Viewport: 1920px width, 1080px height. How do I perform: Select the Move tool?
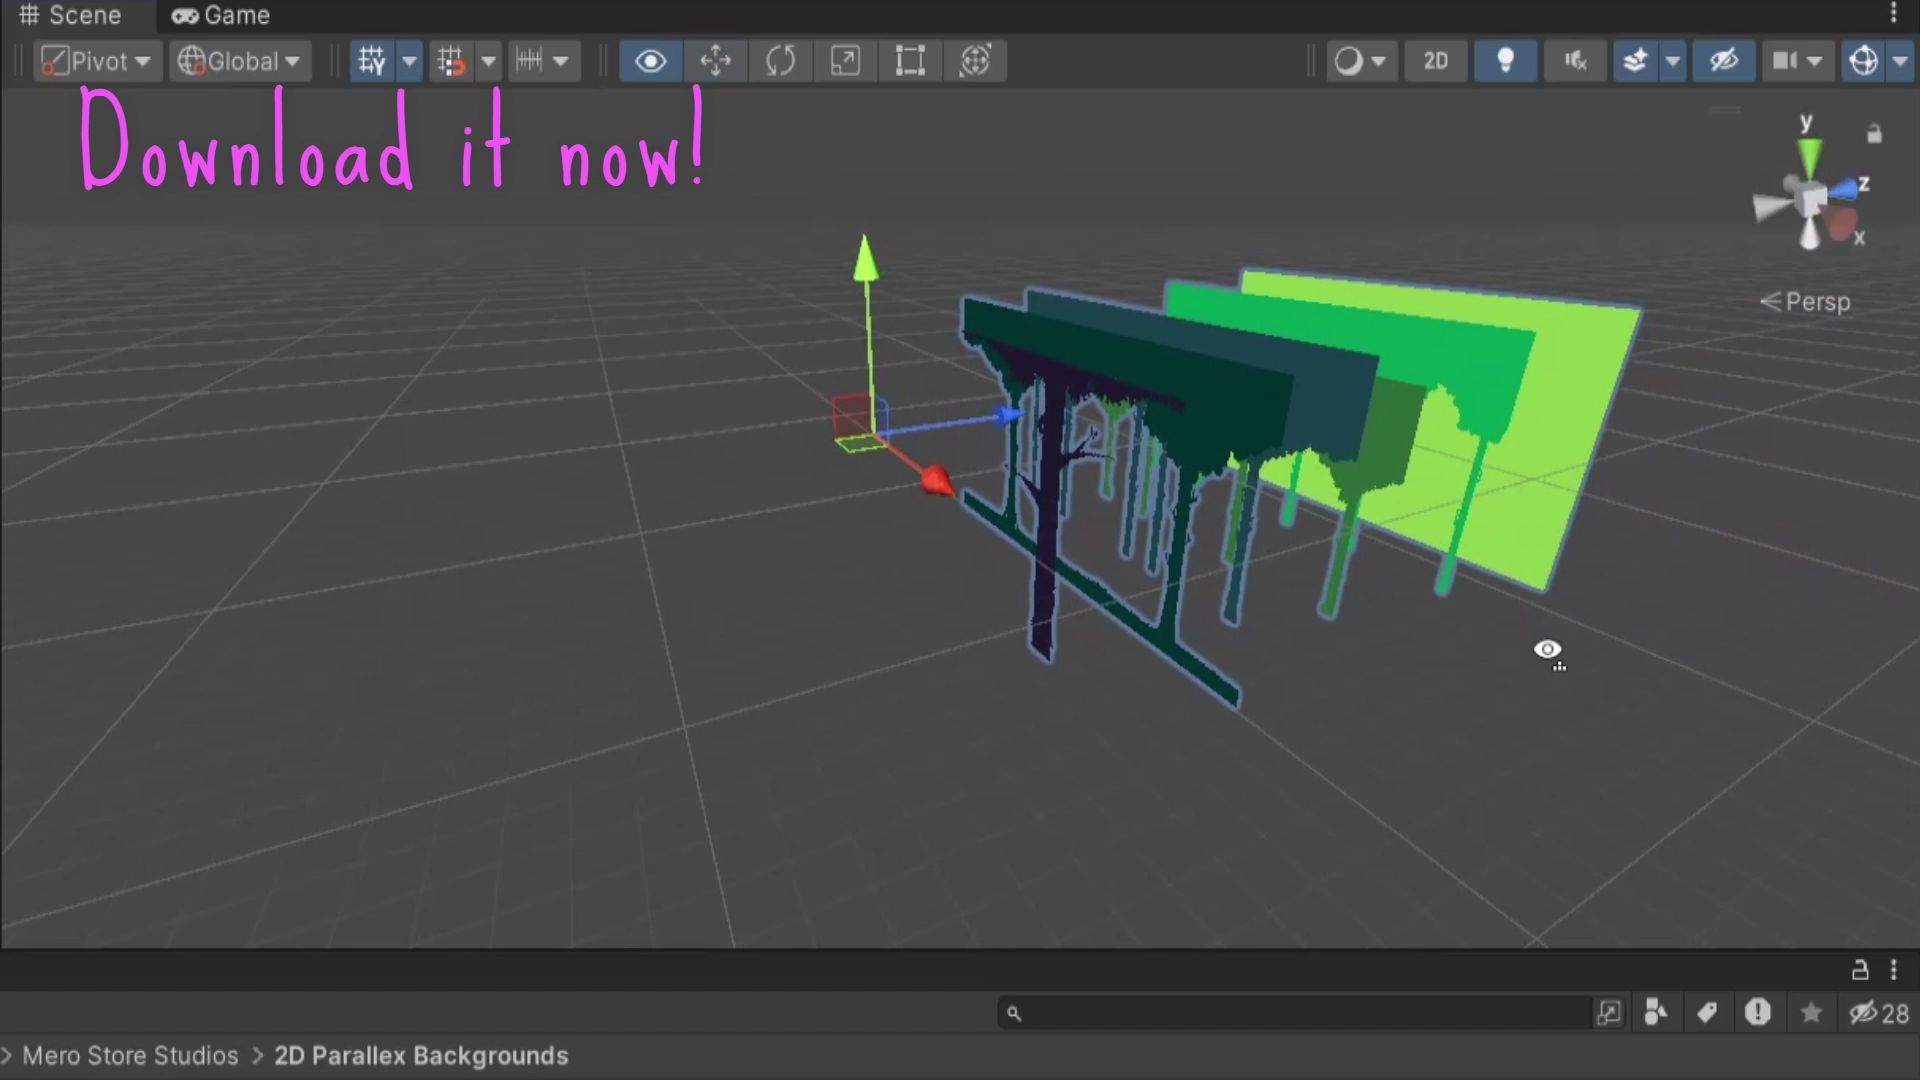pyautogui.click(x=715, y=61)
